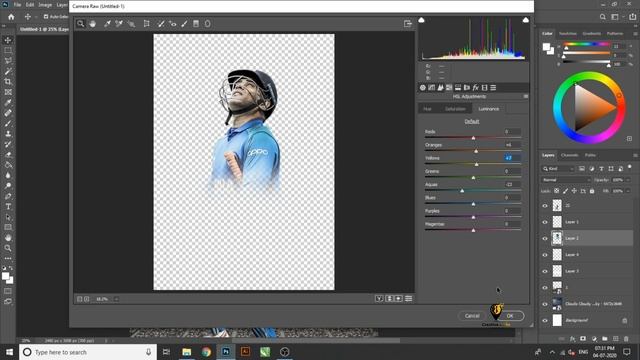The height and width of the screenshot is (360, 640).
Task: Switch to the Luminance tab
Action: point(489,109)
